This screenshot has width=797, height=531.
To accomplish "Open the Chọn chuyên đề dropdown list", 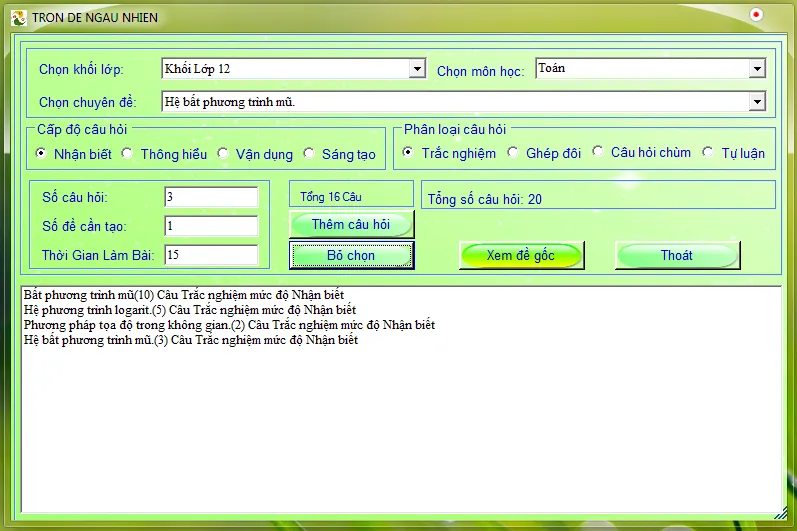I will (757, 102).
